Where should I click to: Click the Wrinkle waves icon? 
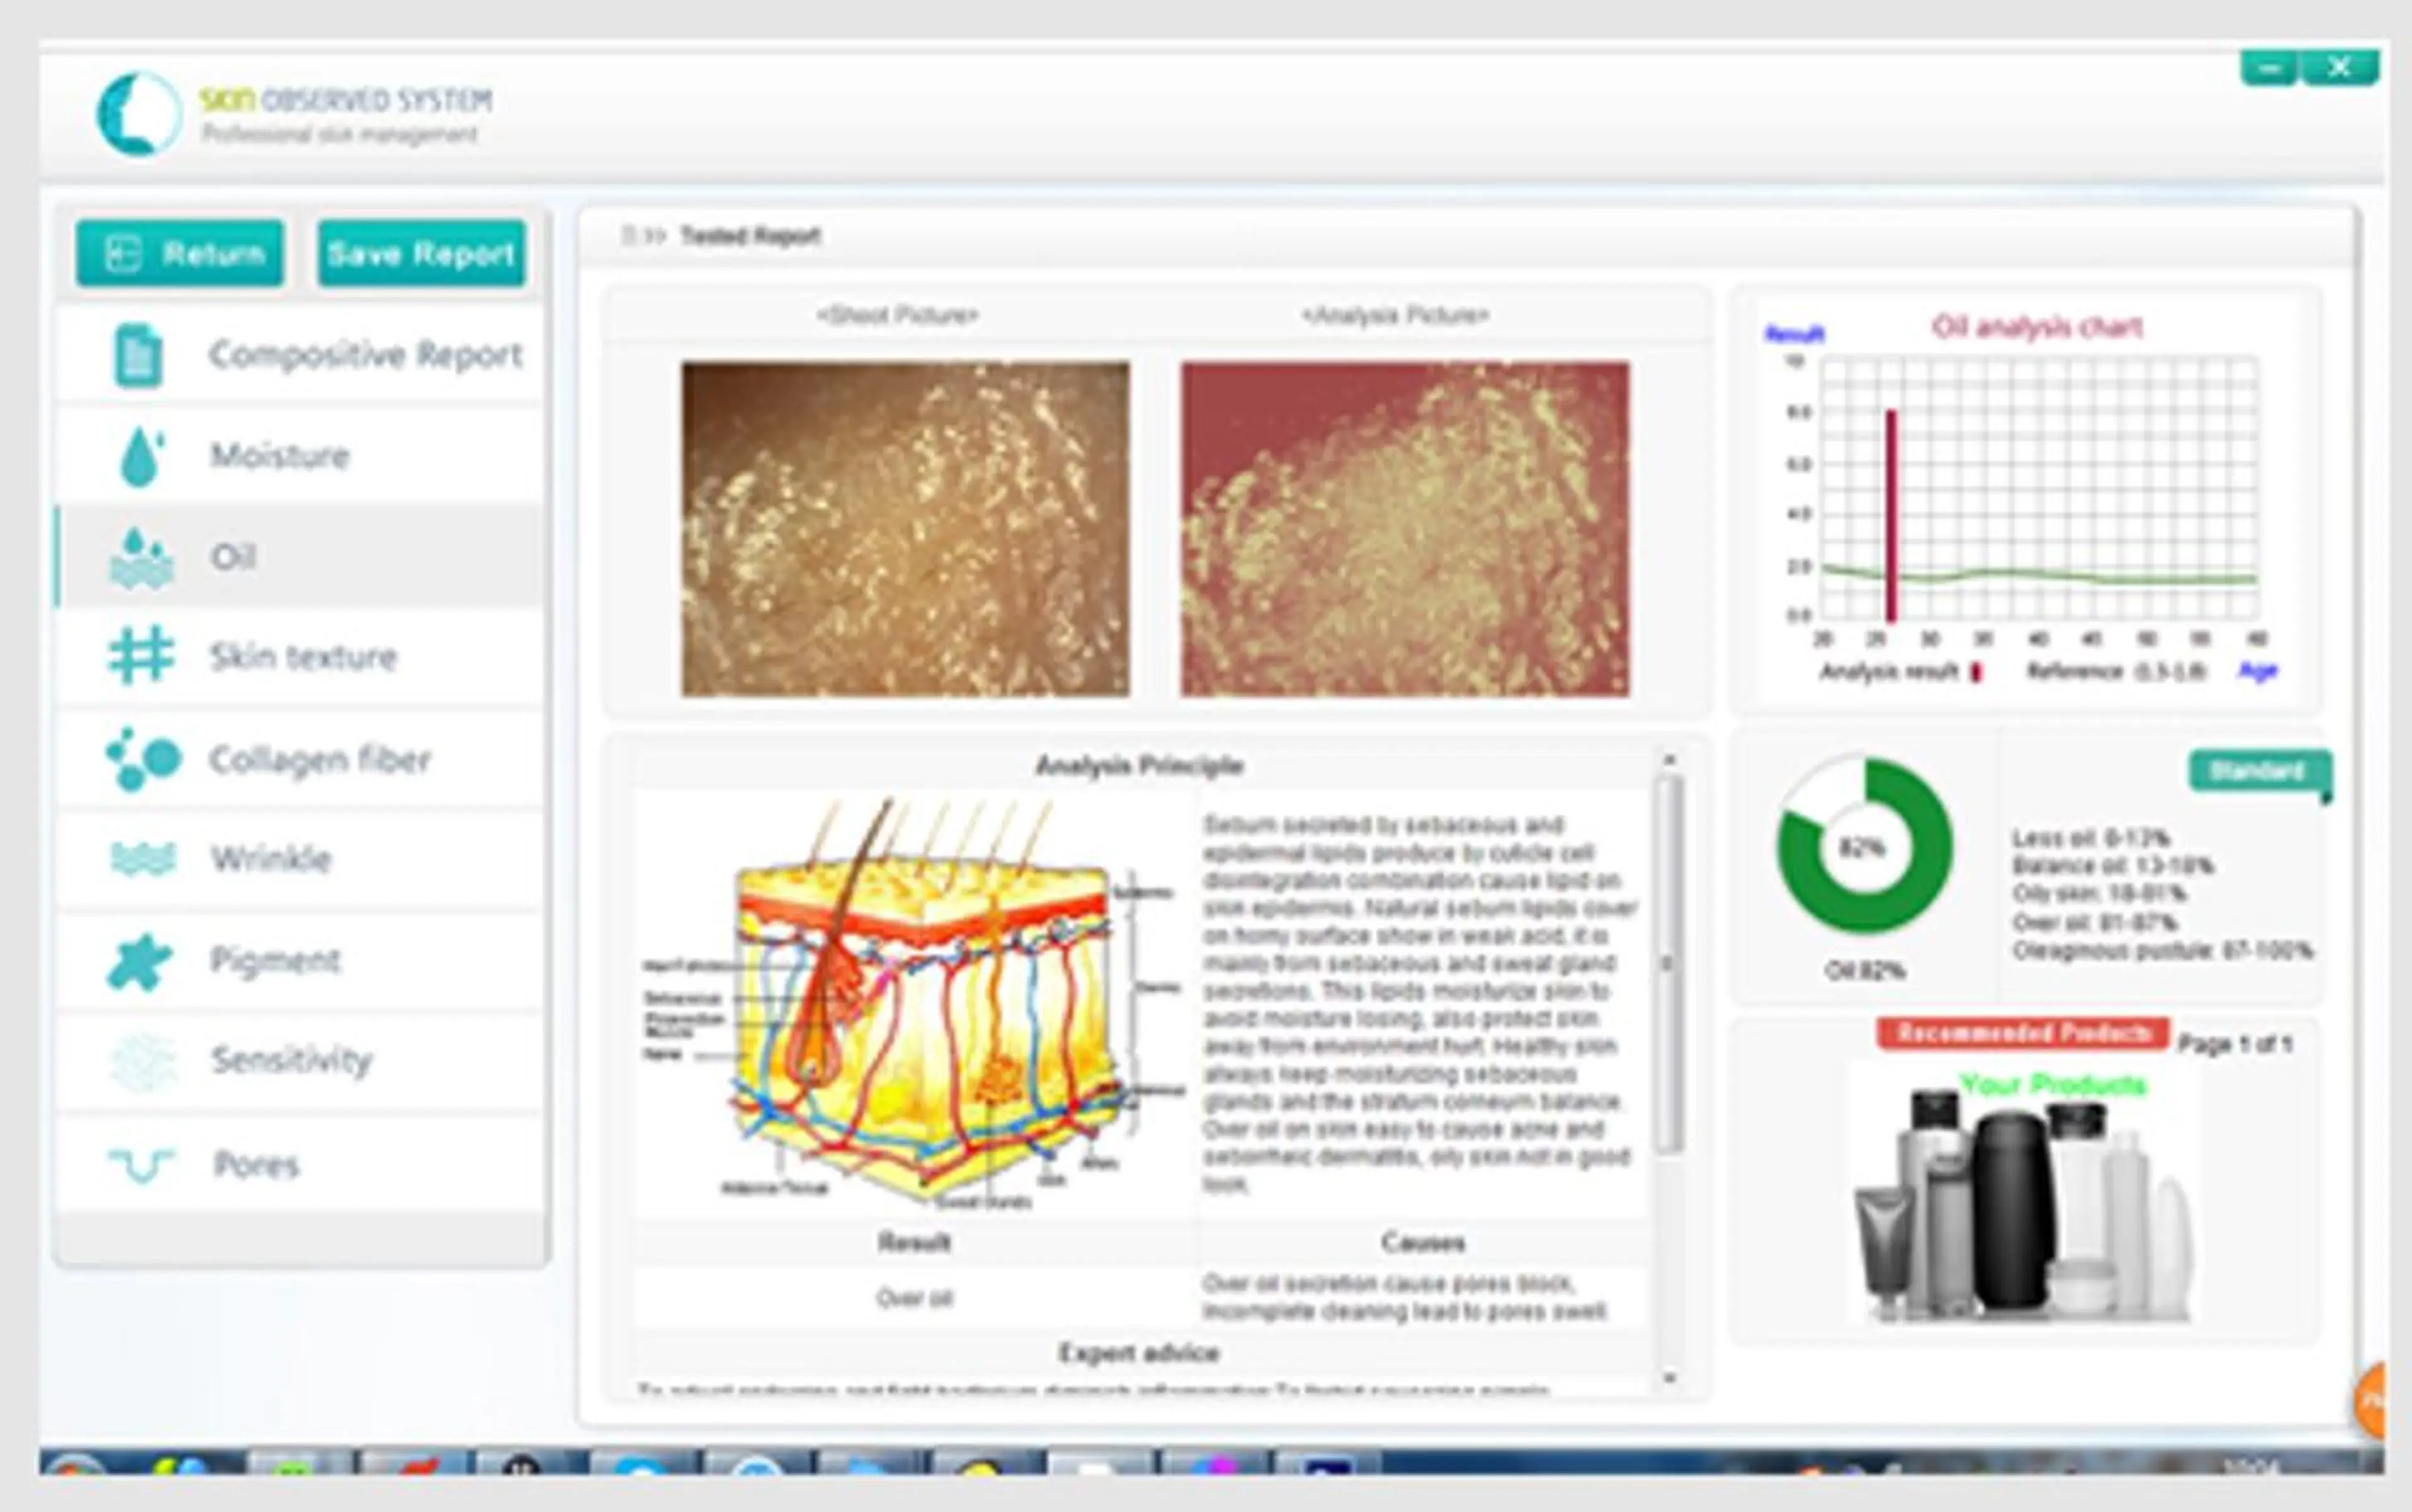coord(142,859)
